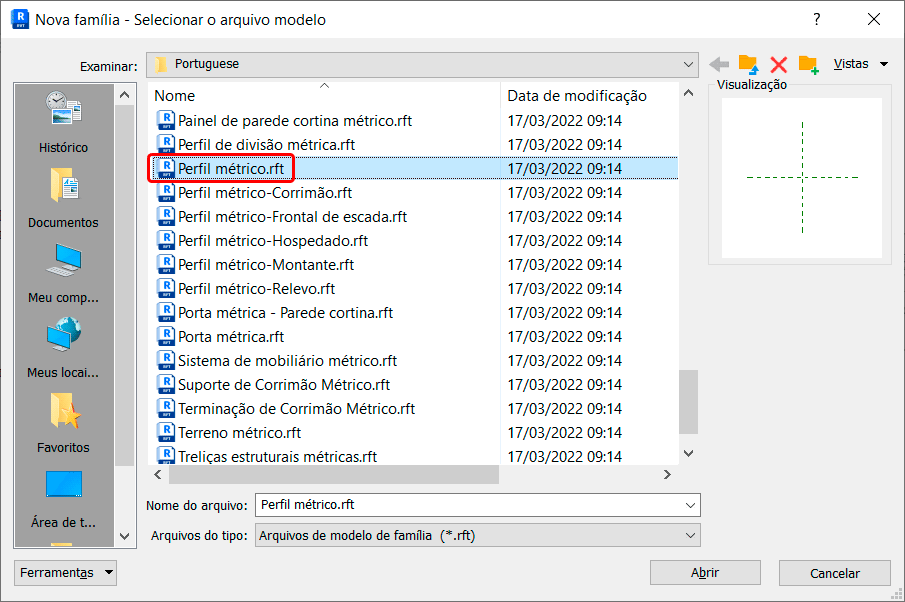Image resolution: width=905 pixels, height=602 pixels.
Task: Select Porta métrica.rft file
Action: tap(231, 337)
